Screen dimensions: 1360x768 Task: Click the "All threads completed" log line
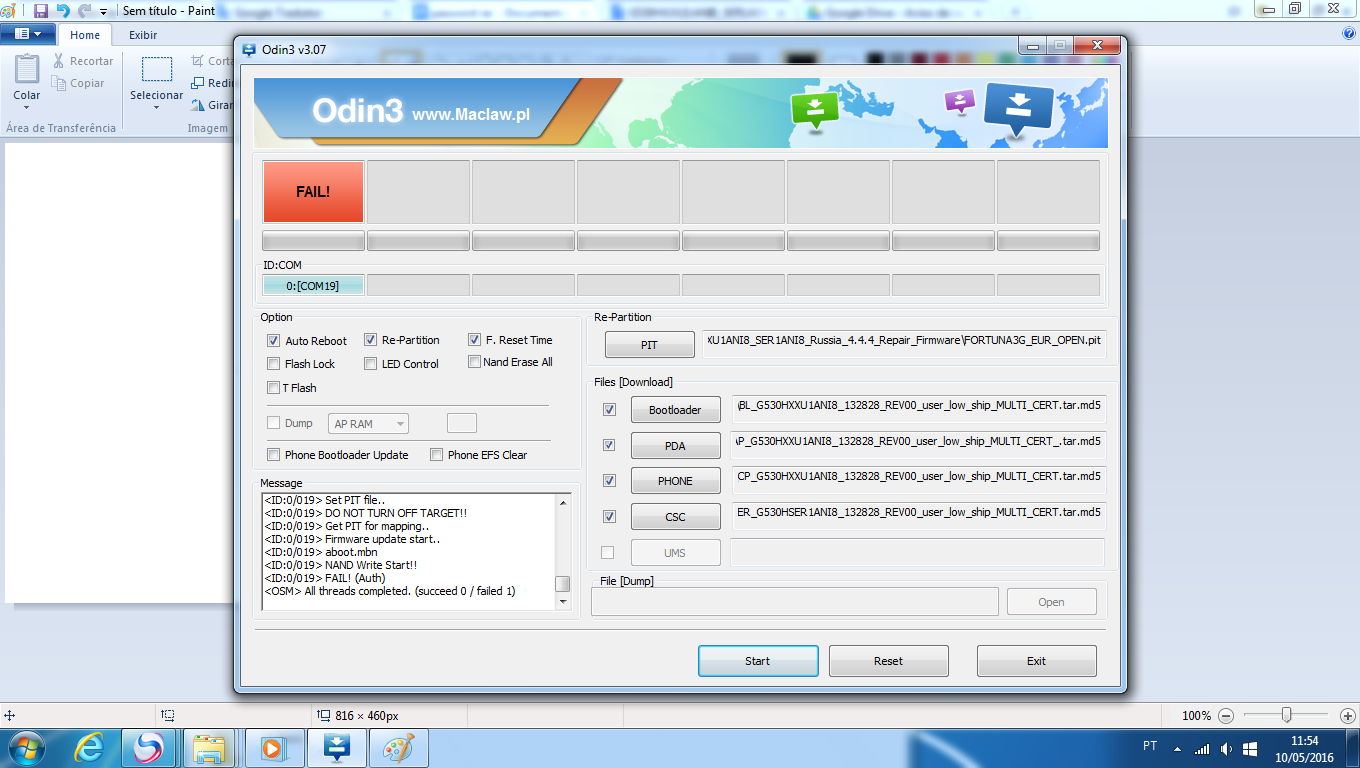[390, 591]
